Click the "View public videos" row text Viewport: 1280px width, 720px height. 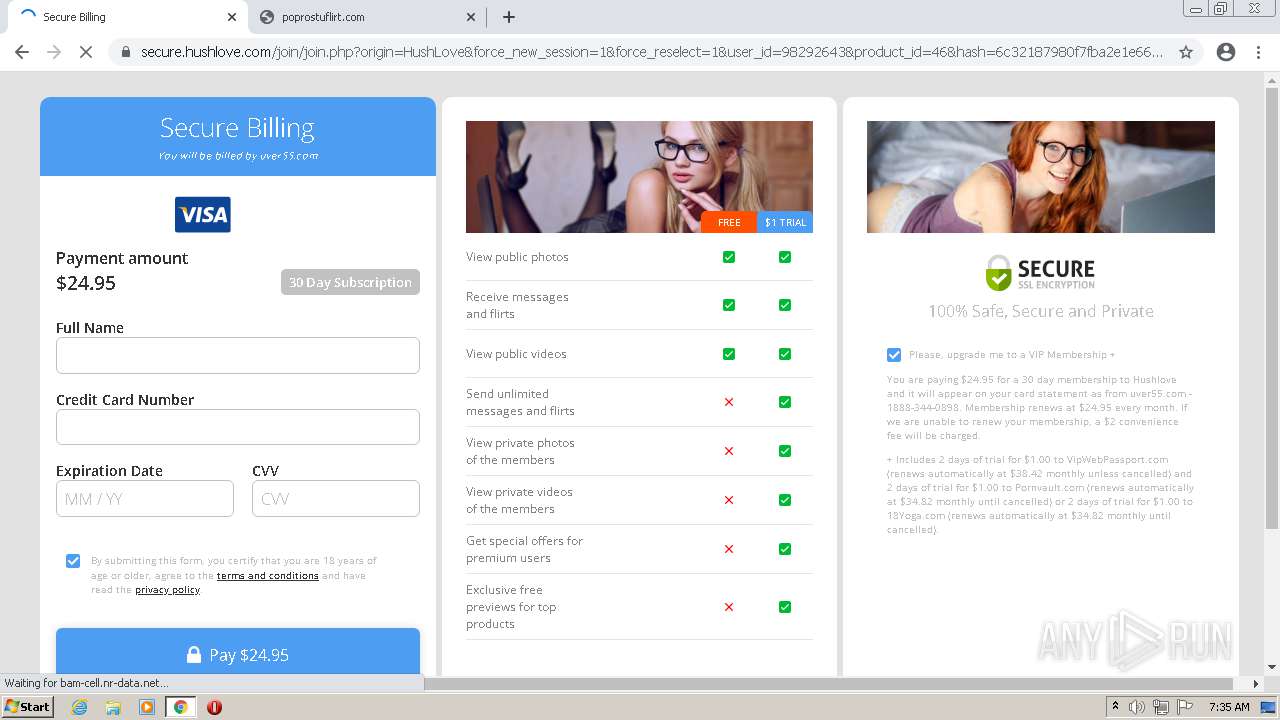point(516,354)
